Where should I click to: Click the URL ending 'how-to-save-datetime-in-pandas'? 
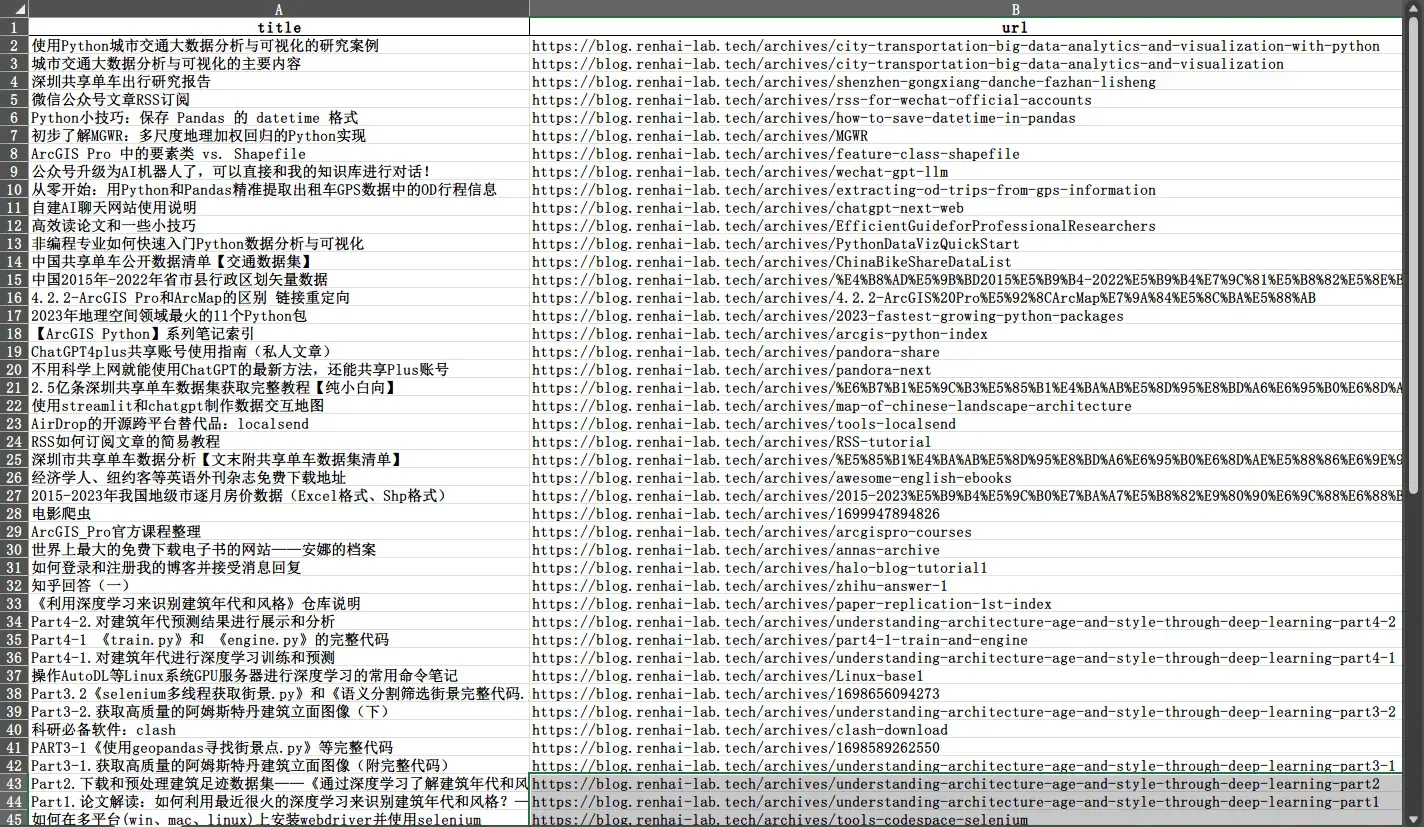[804, 118]
